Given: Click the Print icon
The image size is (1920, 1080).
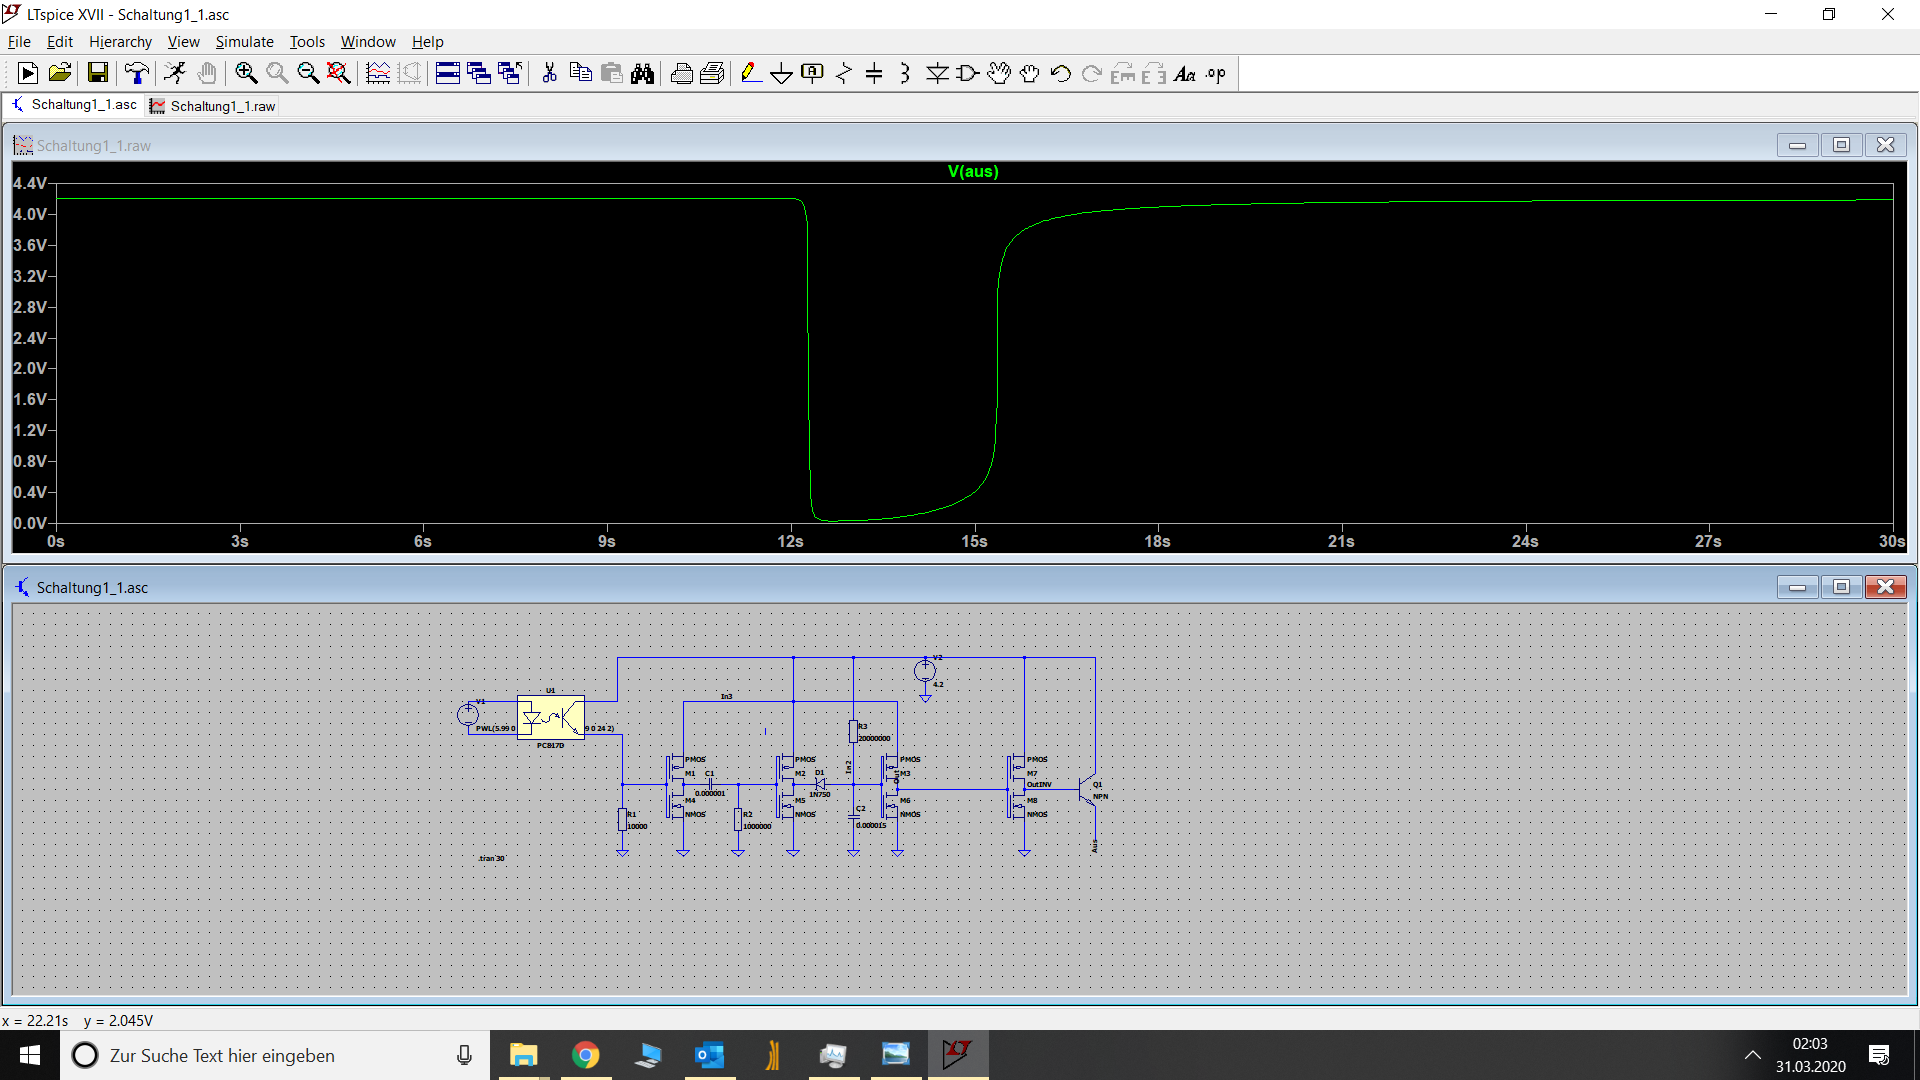Looking at the screenshot, I should pos(681,73).
